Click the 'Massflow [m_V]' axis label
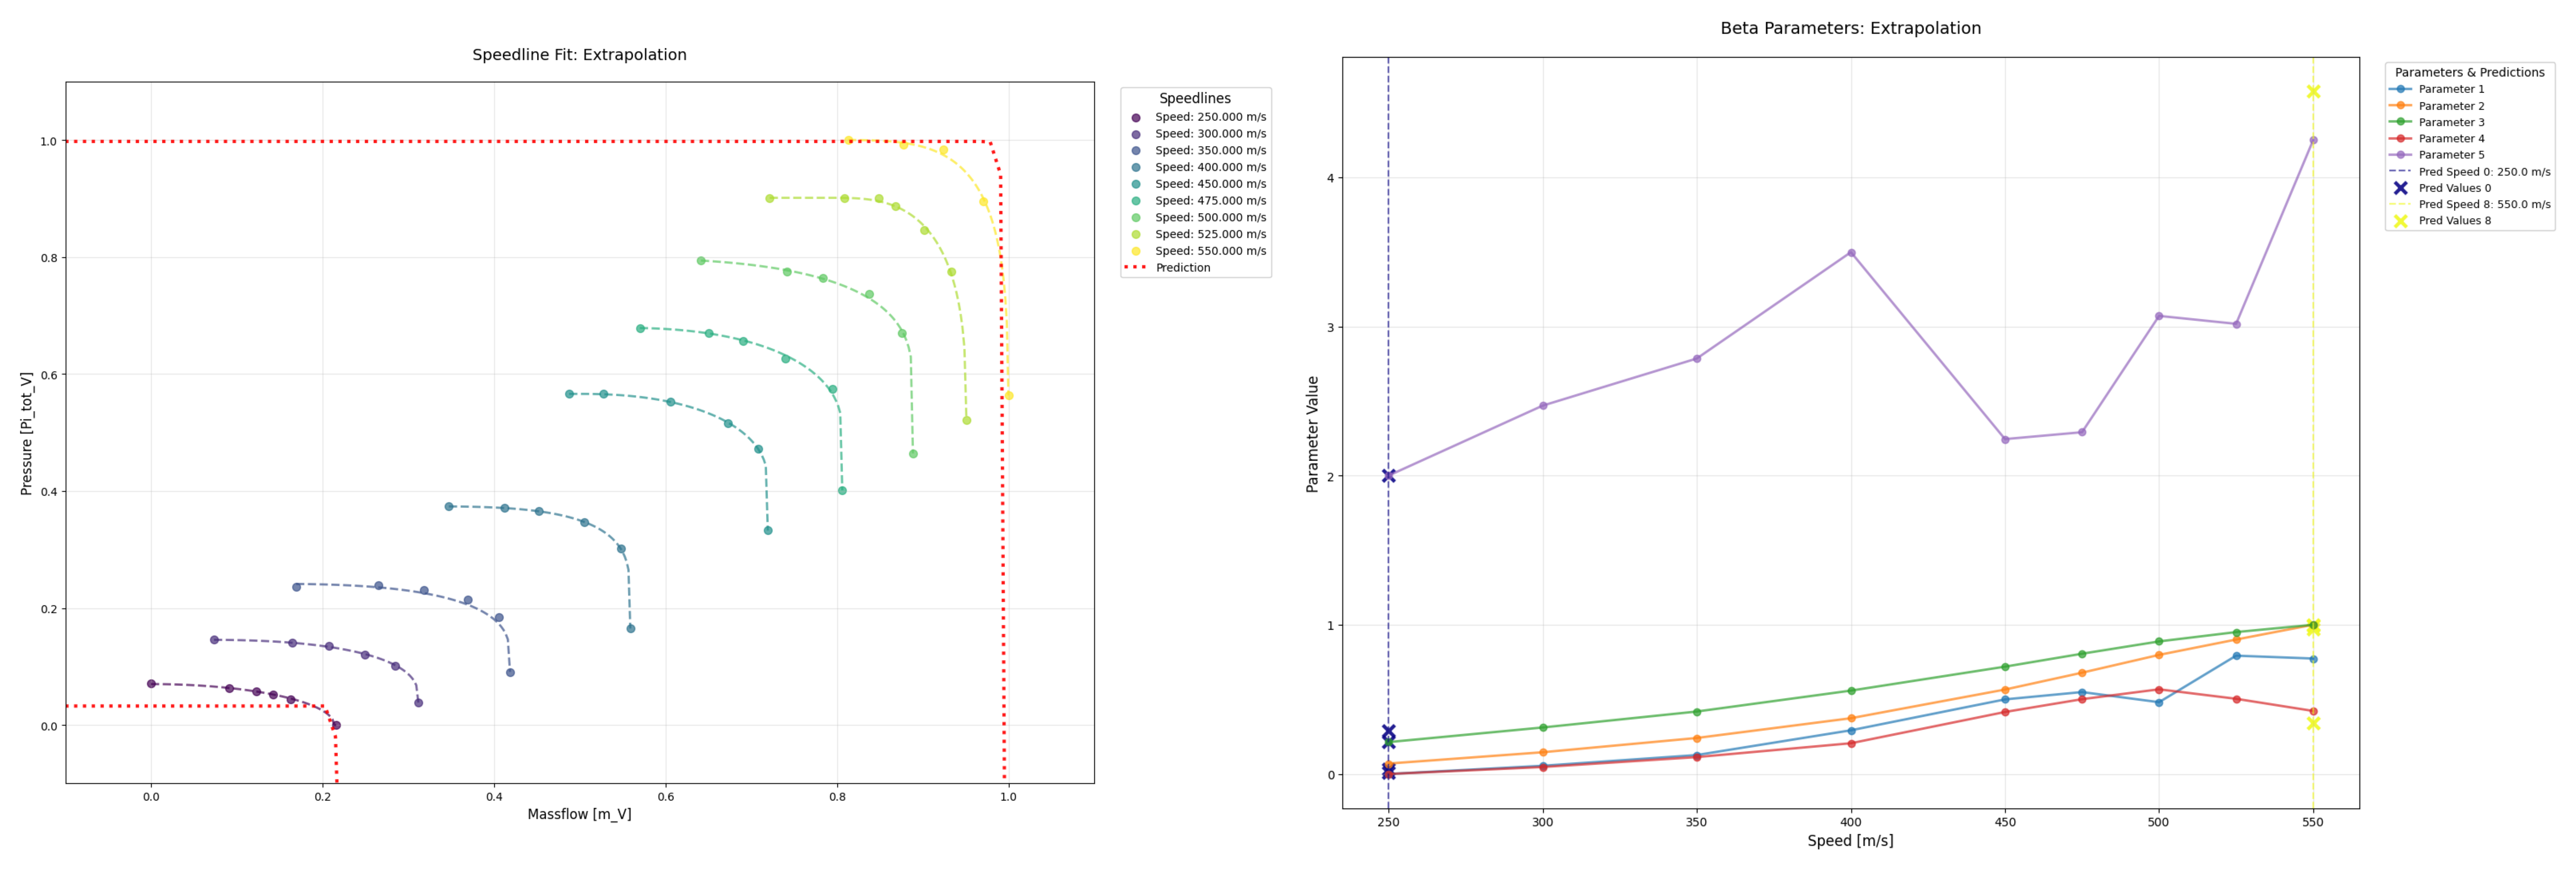Image resolution: width=2576 pixels, height=870 pixels. (x=579, y=814)
